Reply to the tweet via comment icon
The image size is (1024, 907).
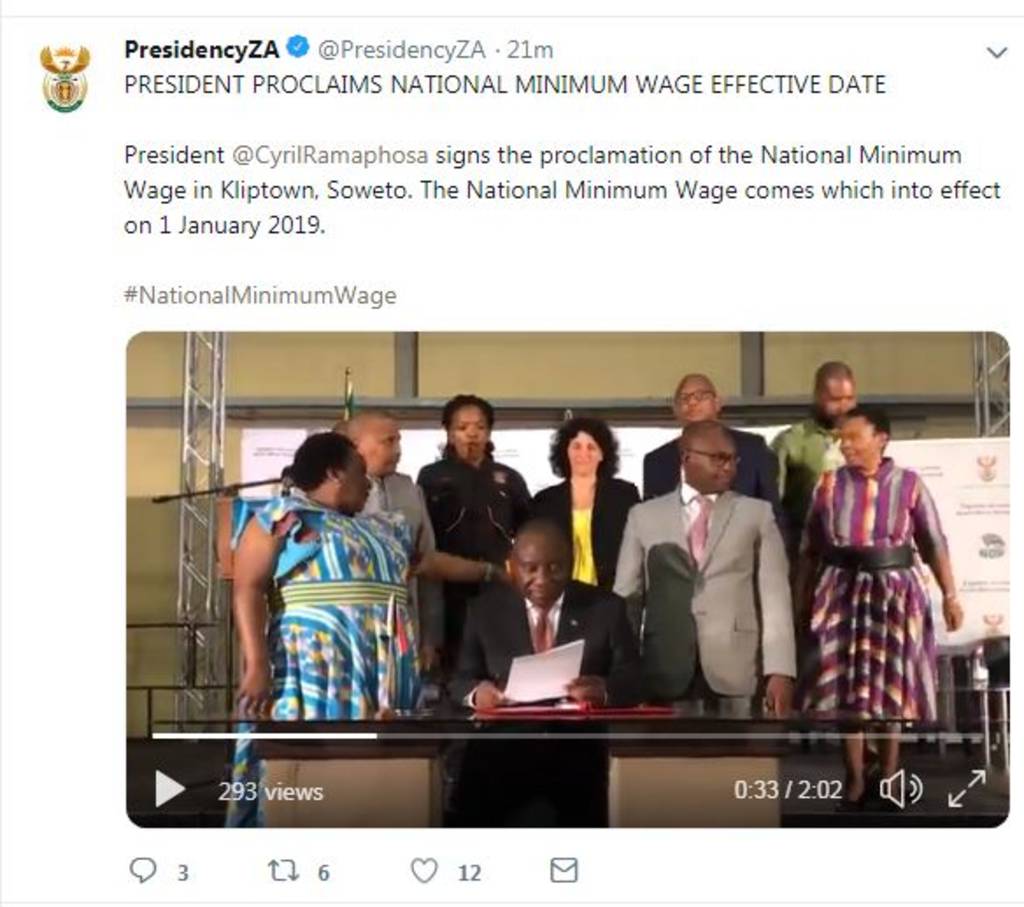(x=144, y=871)
